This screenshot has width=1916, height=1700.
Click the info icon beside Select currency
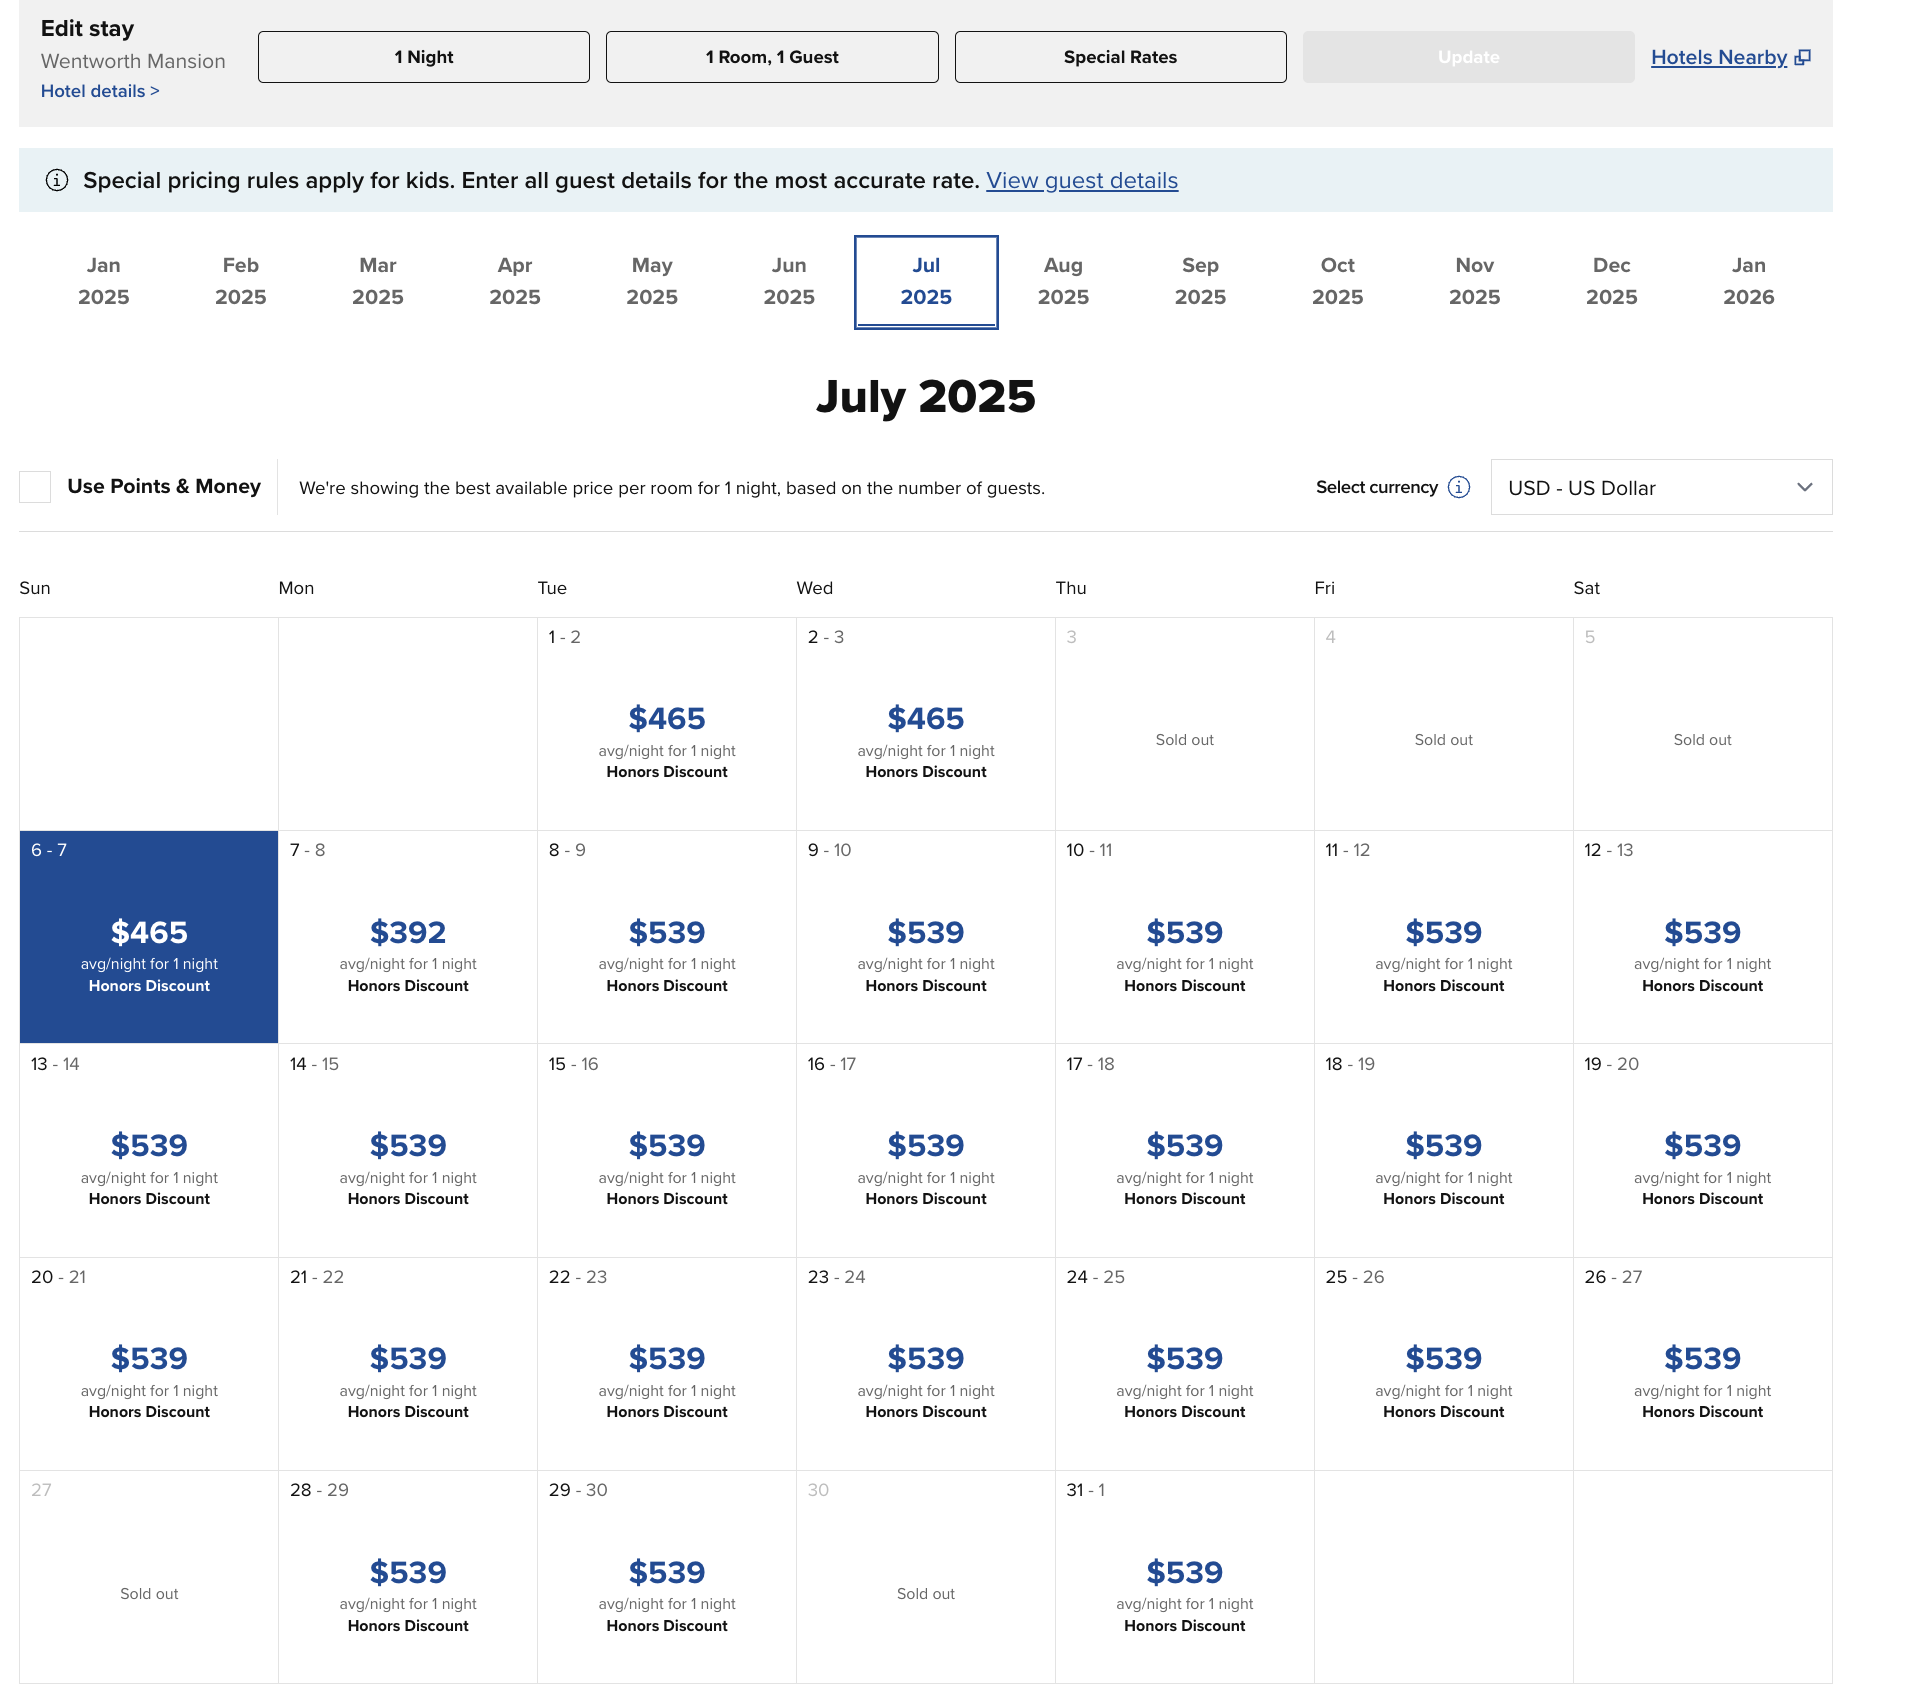[x=1459, y=487]
